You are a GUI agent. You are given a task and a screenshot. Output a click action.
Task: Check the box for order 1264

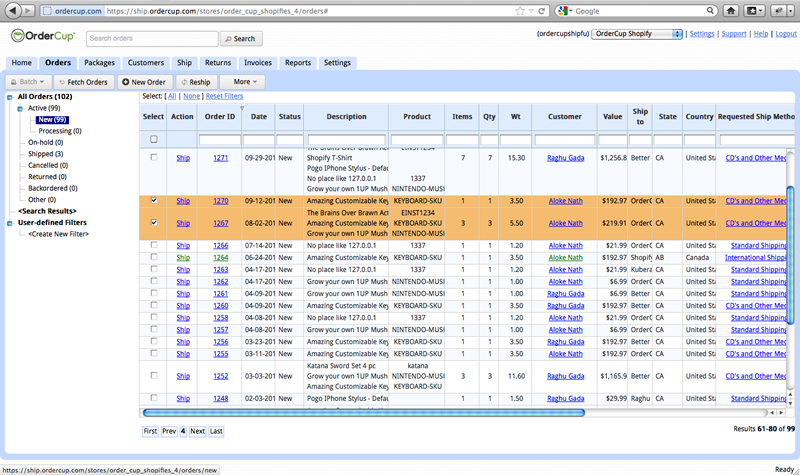click(154, 257)
